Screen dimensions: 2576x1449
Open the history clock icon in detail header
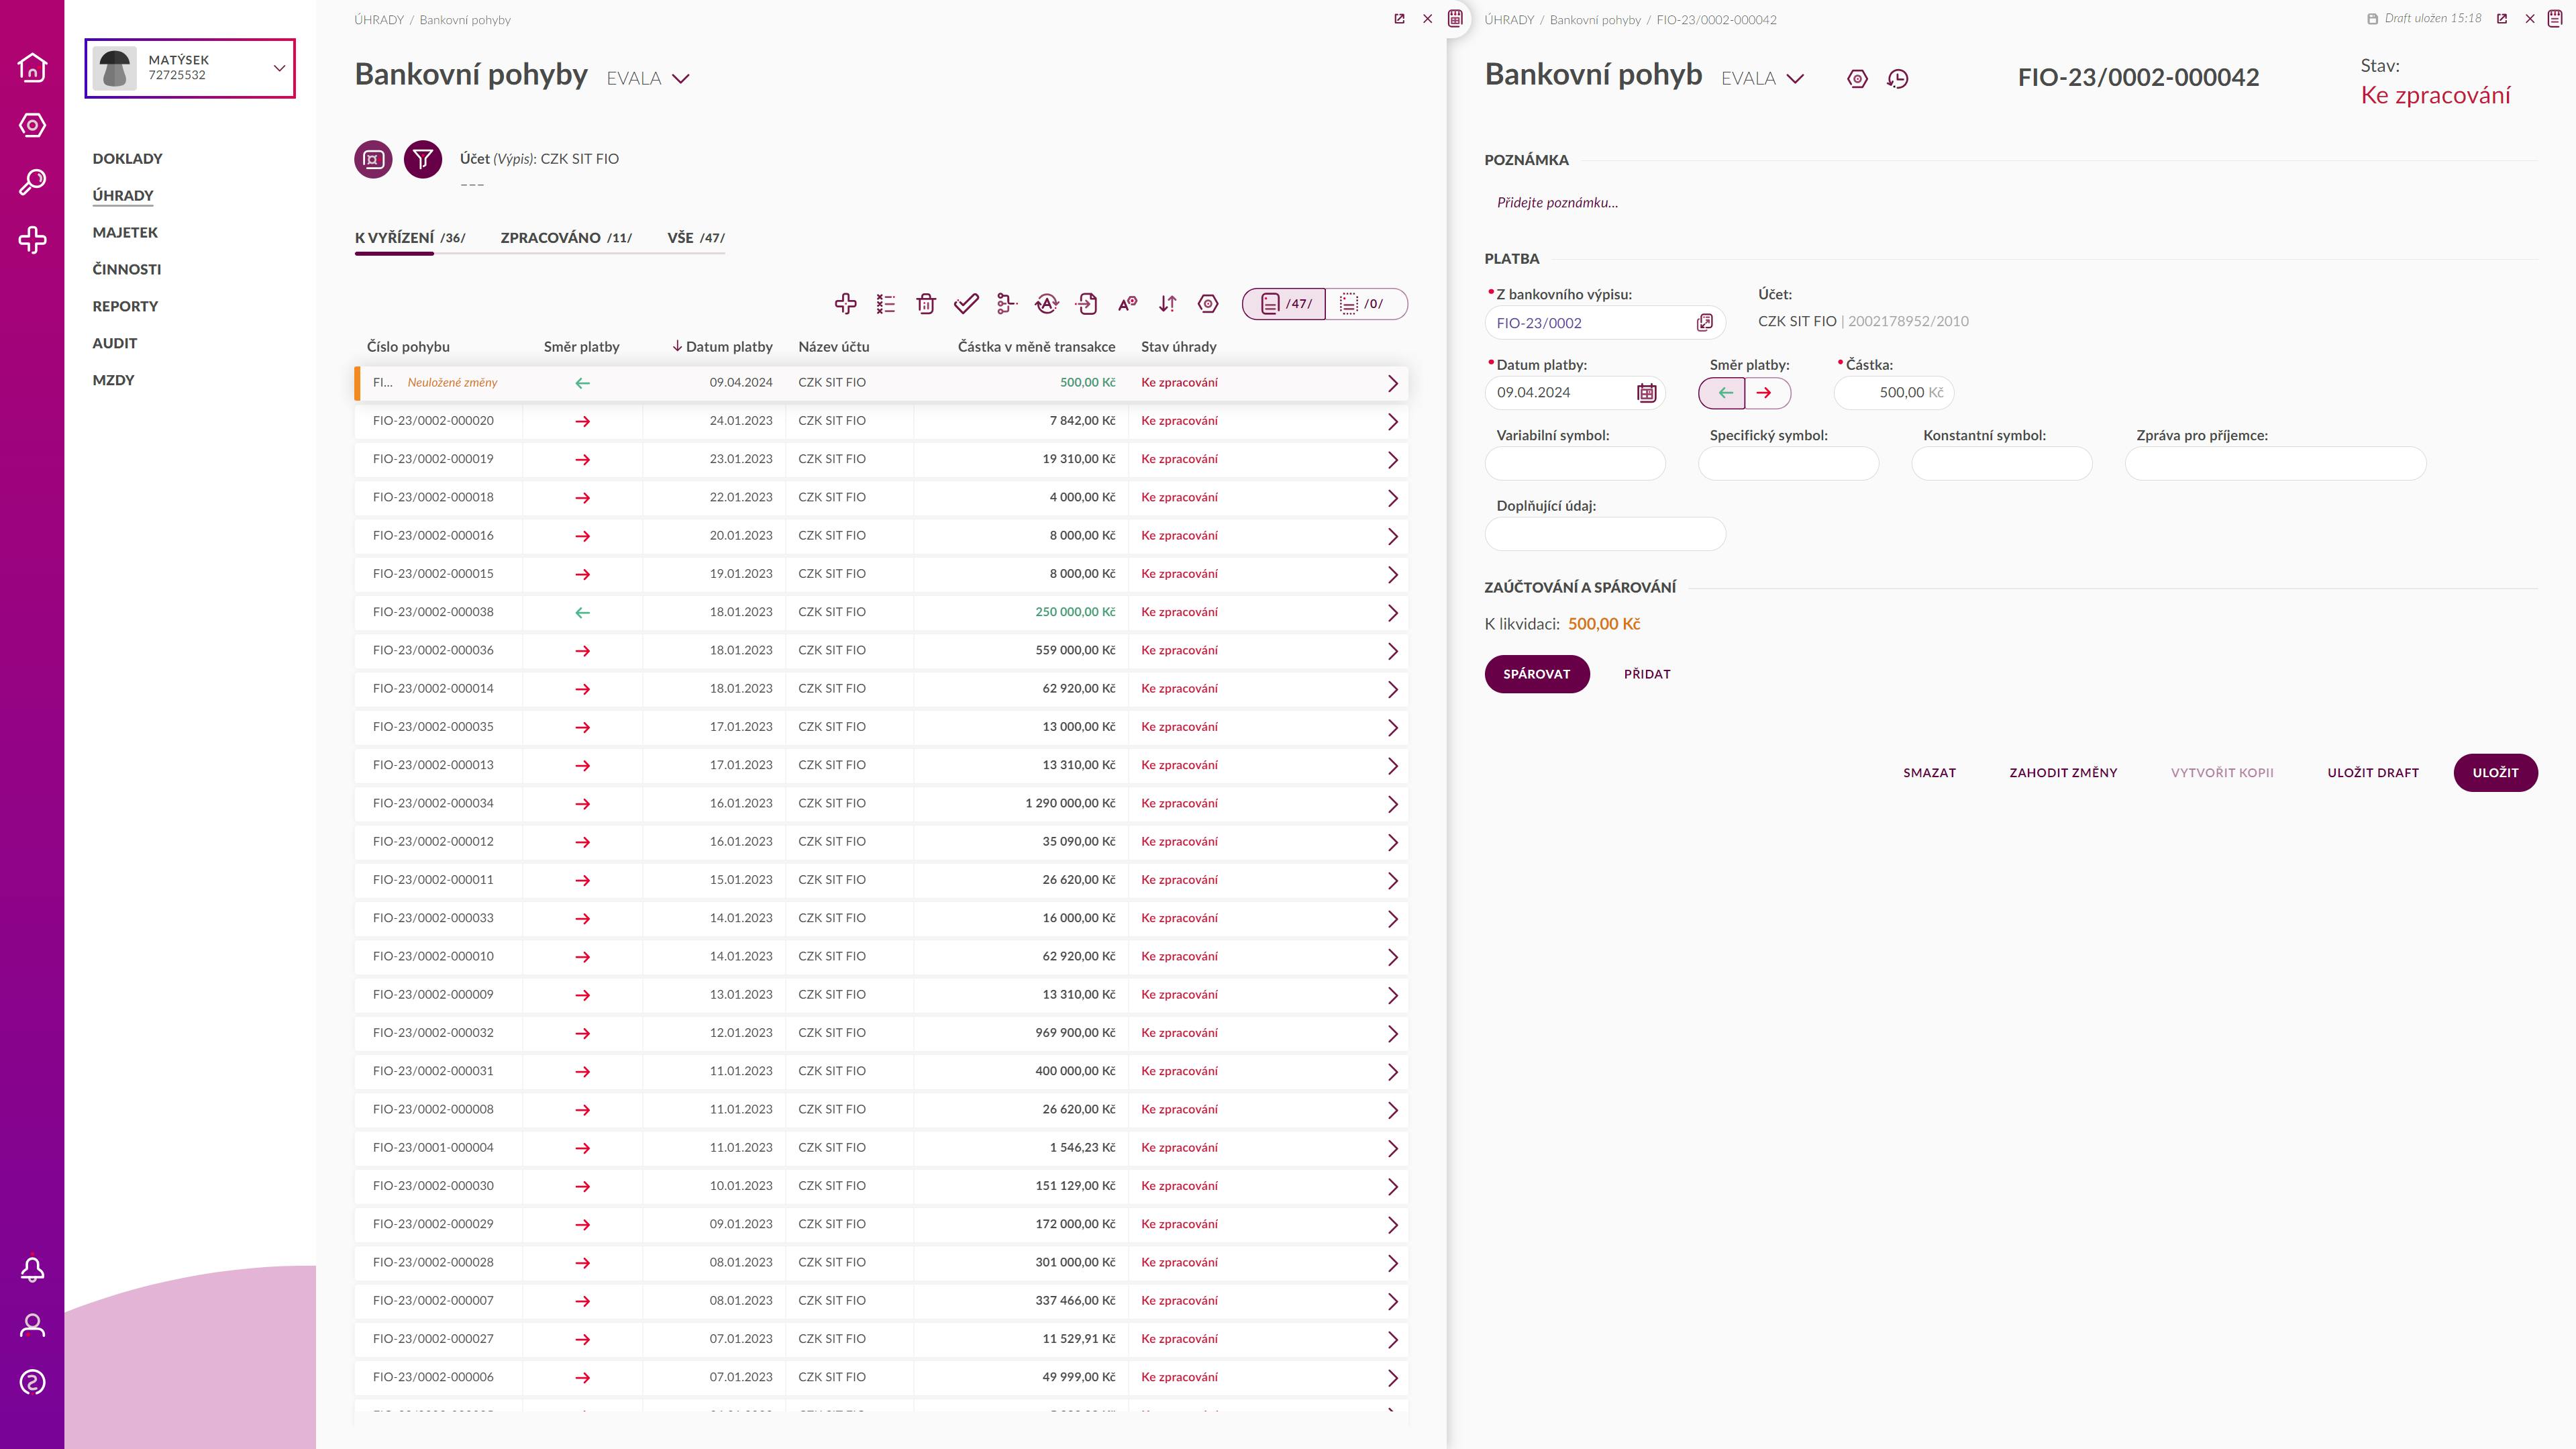(x=1897, y=79)
